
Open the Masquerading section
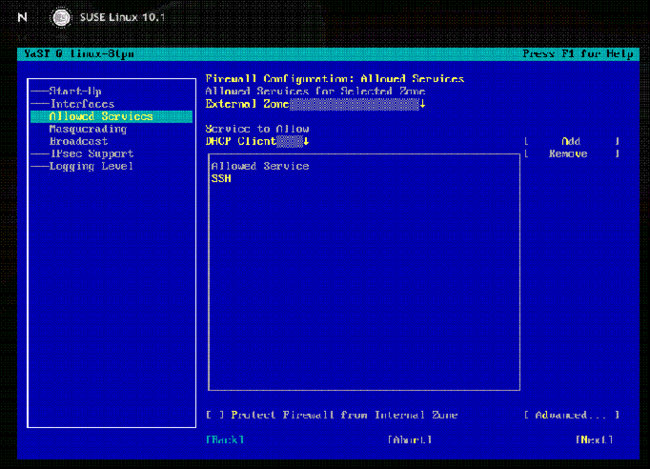coord(88,129)
